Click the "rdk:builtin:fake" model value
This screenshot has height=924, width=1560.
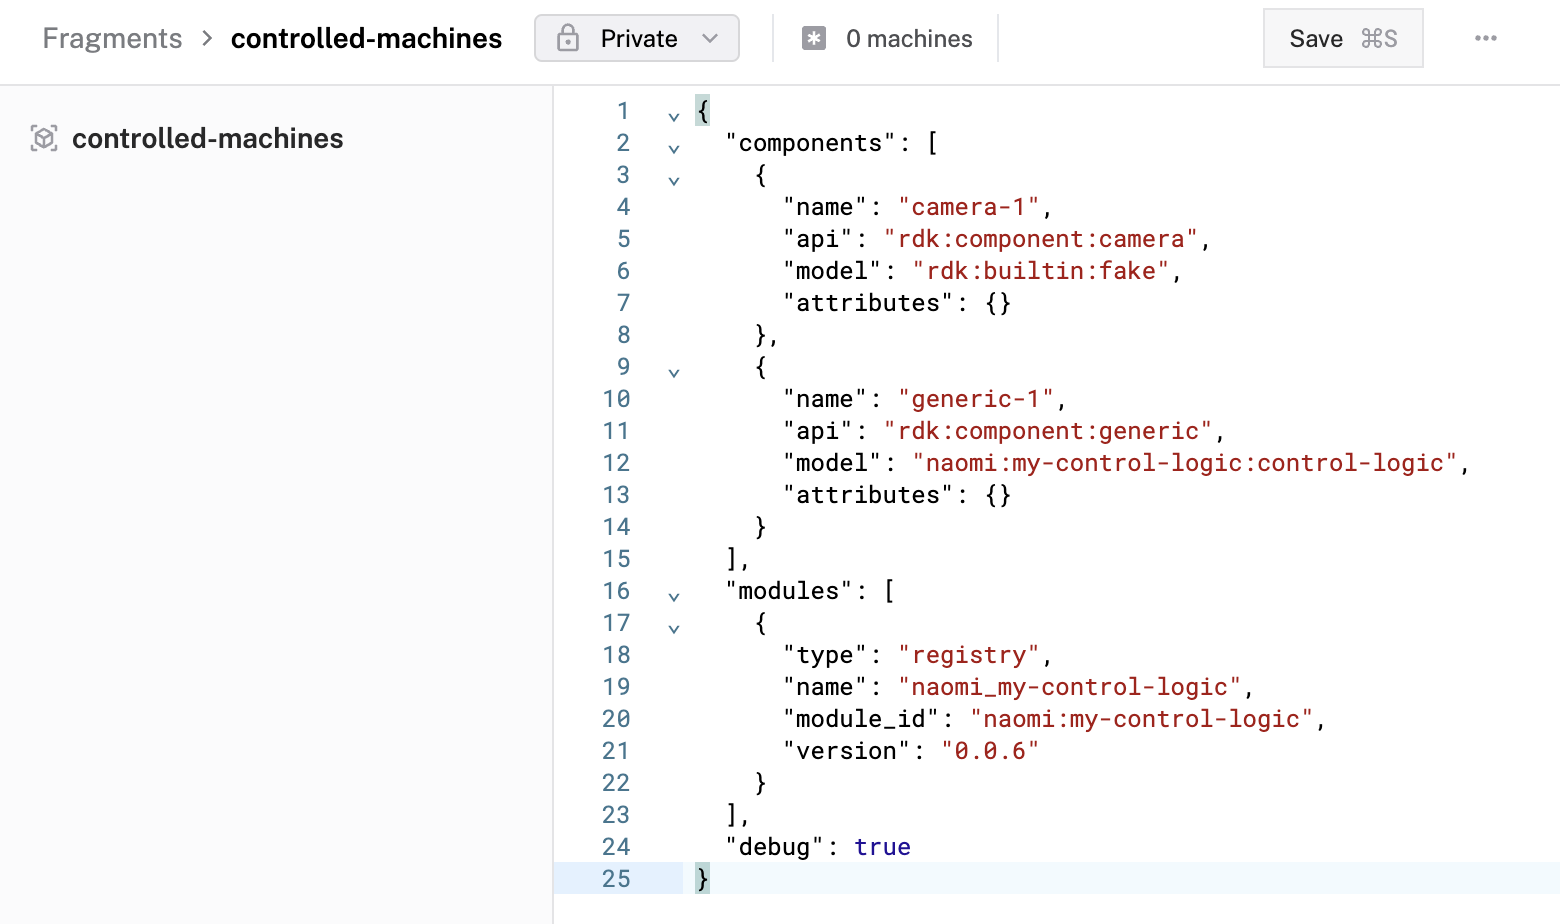coord(1041,271)
